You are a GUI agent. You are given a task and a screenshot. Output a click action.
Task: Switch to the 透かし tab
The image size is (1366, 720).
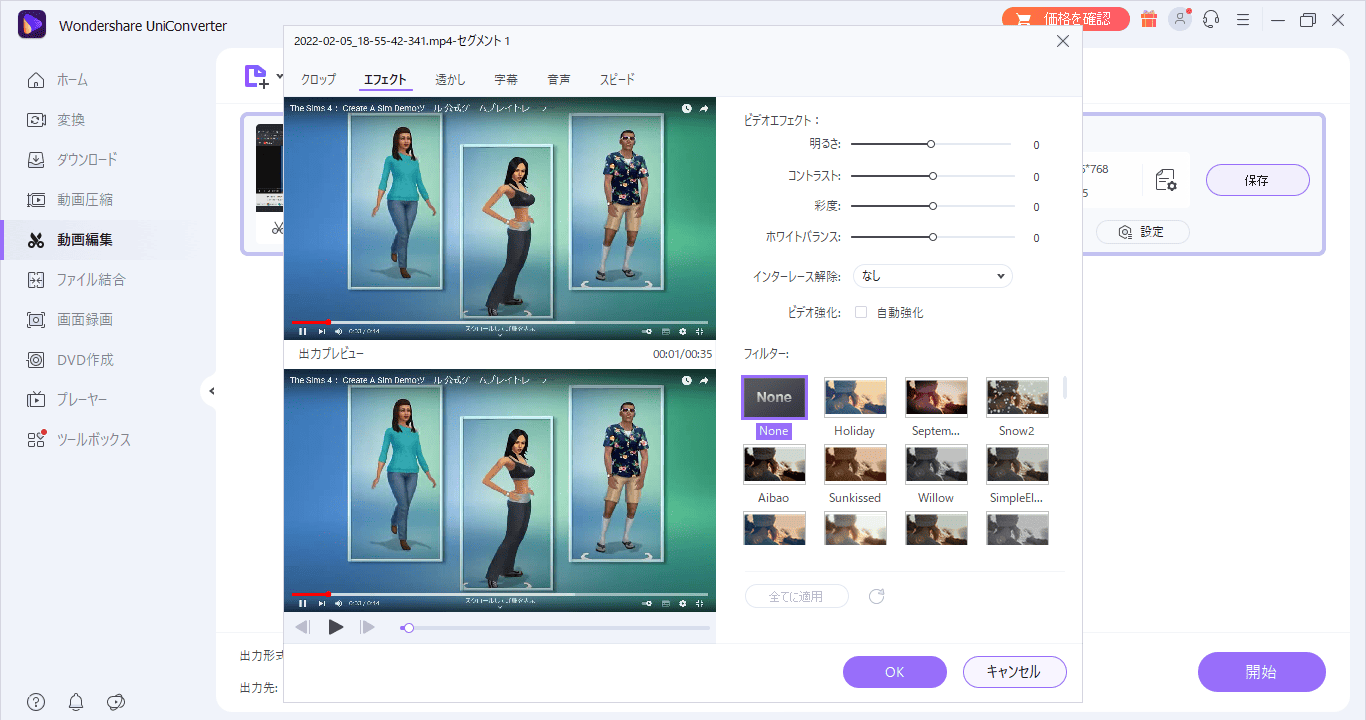(x=450, y=79)
